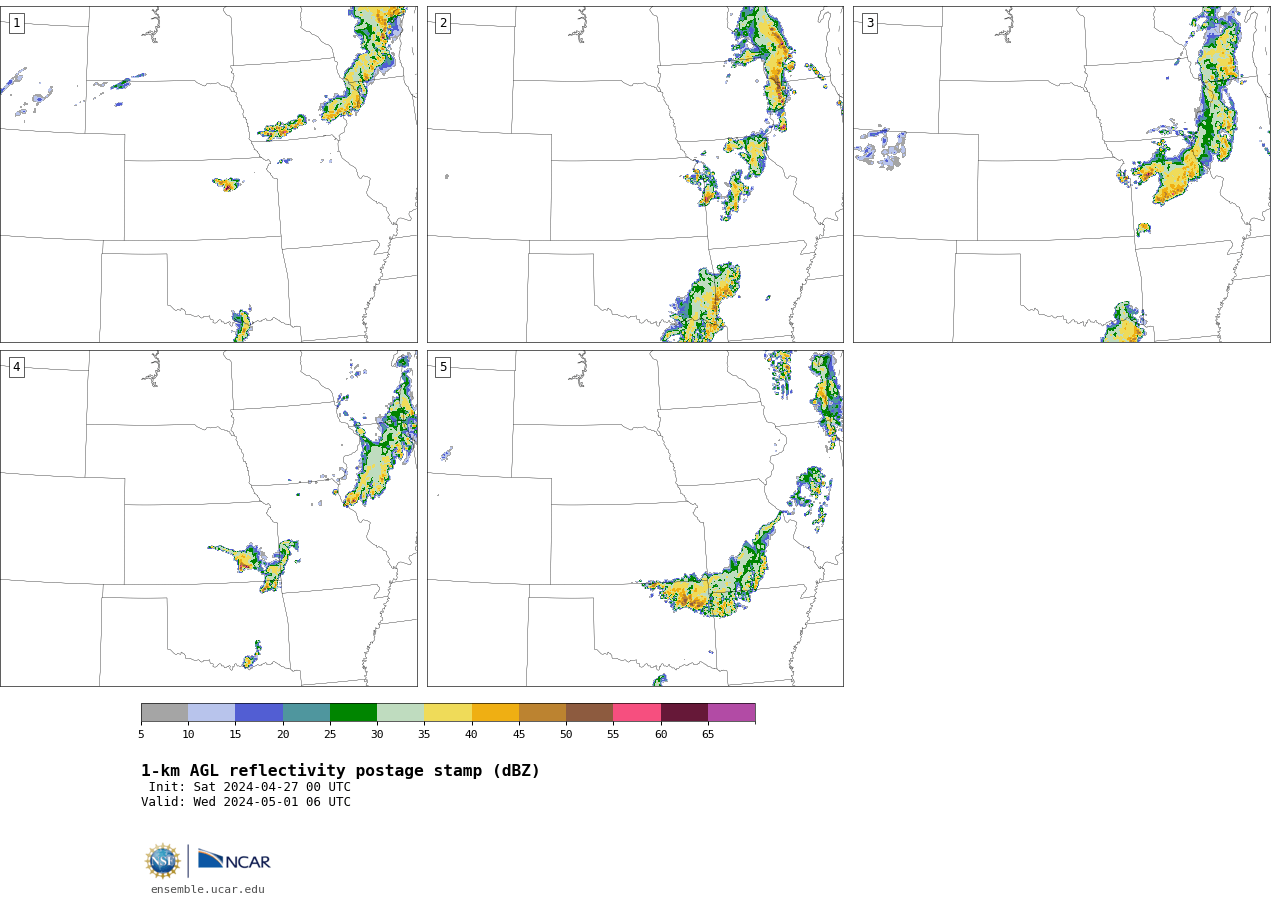Click the number 1 panel label
The height and width of the screenshot is (901, 1280).
coord(17,23)
